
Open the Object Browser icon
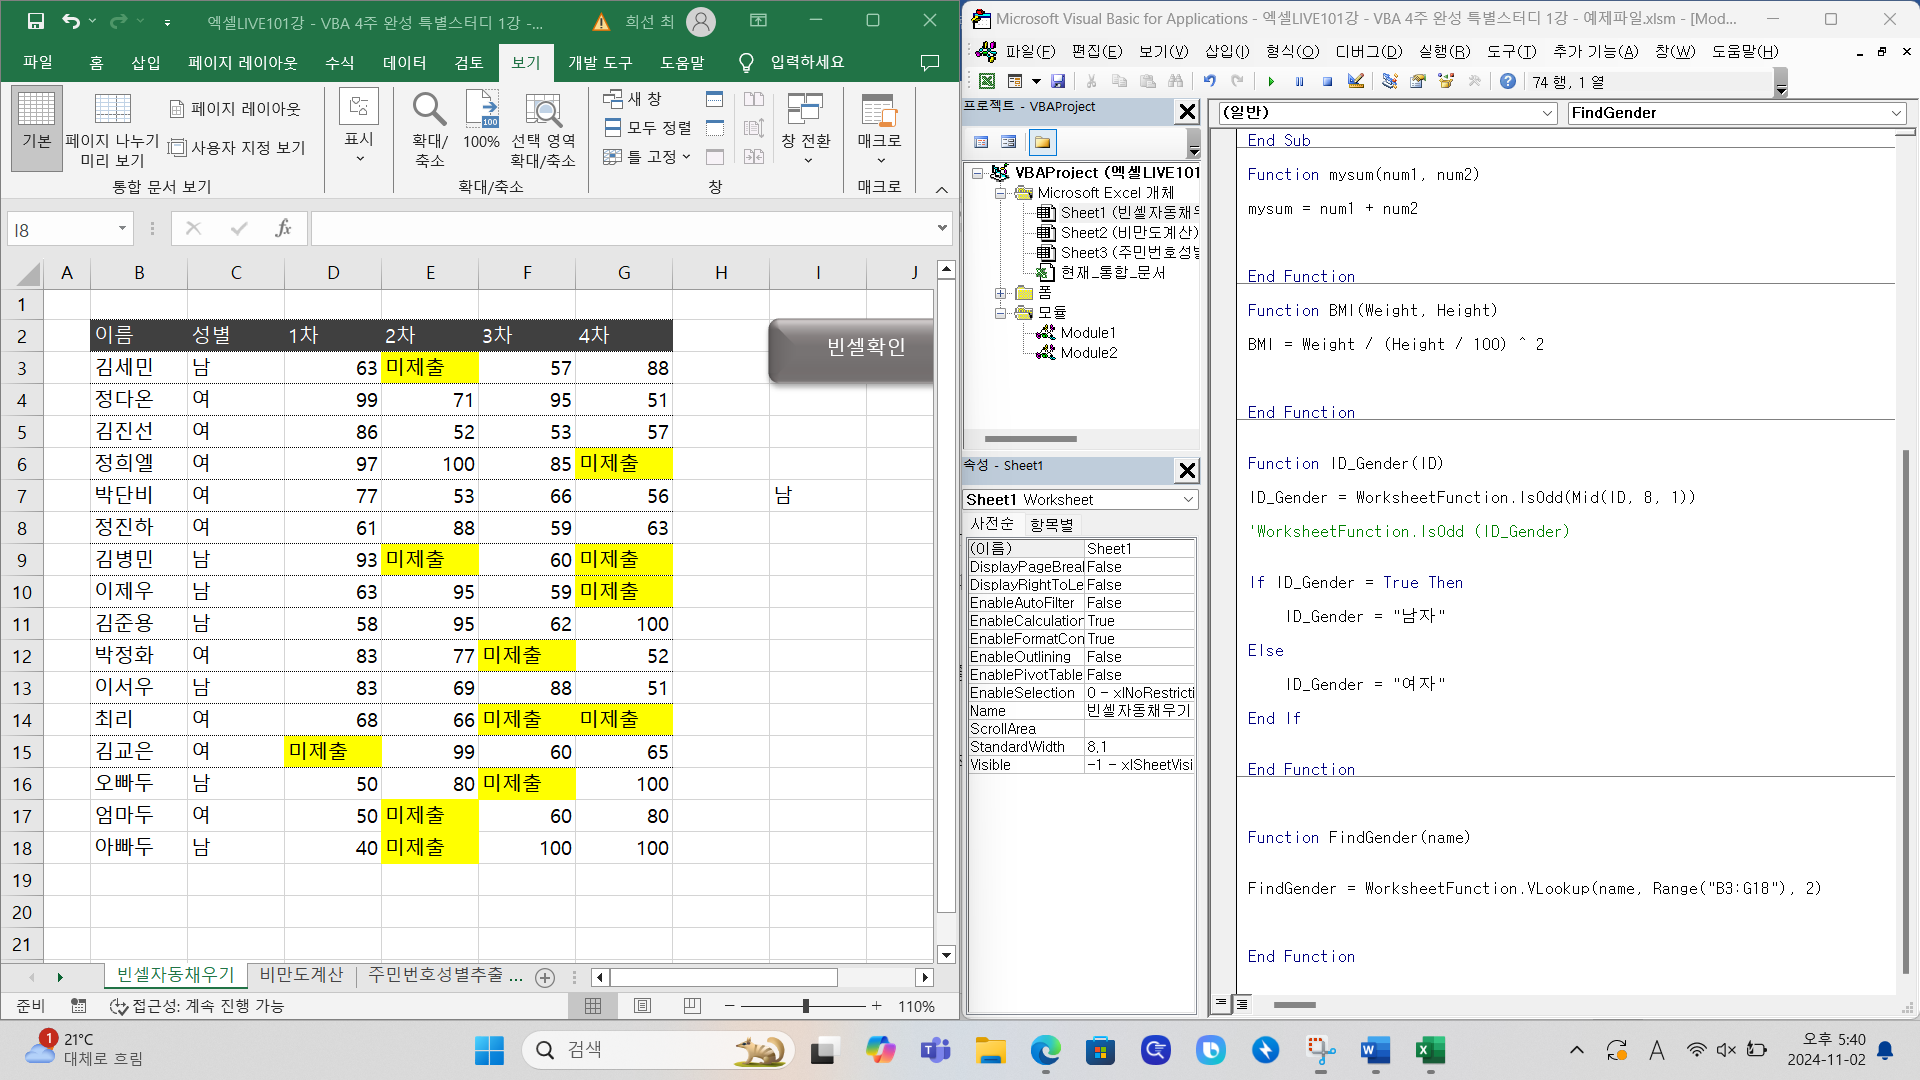pyautogui.click(x=1445, y=82)
